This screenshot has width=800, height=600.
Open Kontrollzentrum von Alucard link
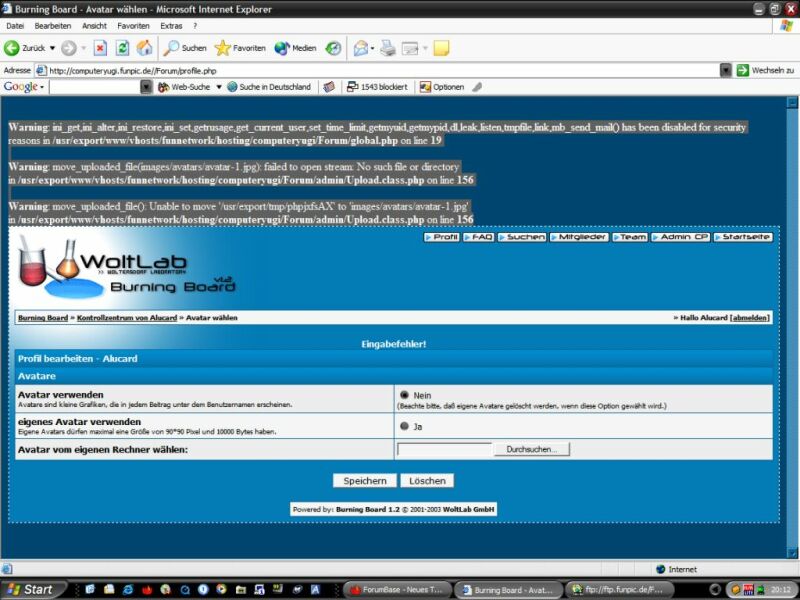pyautogui.click(x=127, y=317)
